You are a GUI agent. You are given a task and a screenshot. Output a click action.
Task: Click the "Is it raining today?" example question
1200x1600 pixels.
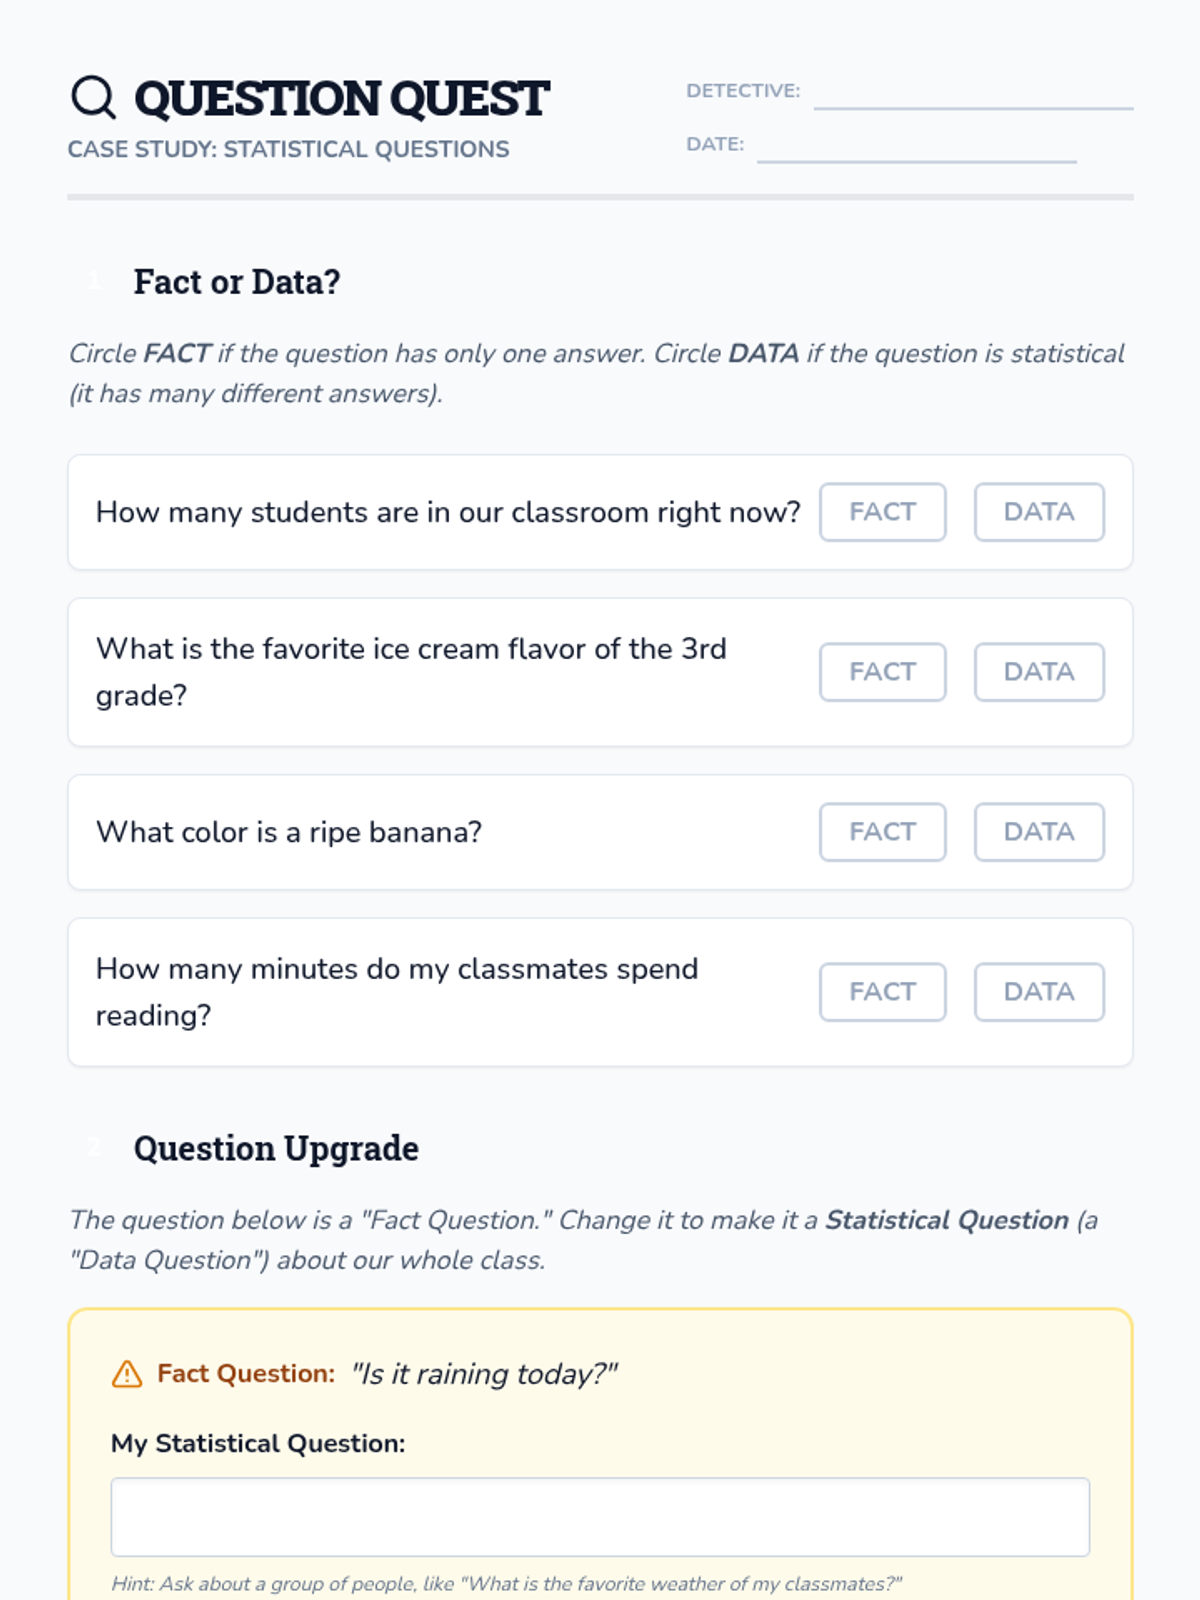(485, 1374)
